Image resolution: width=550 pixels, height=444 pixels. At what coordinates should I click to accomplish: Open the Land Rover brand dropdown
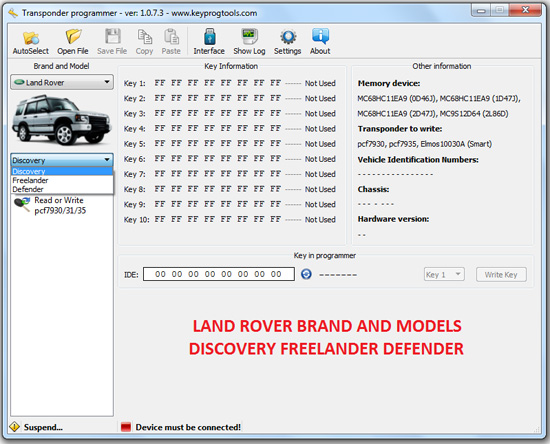[62, 82]
